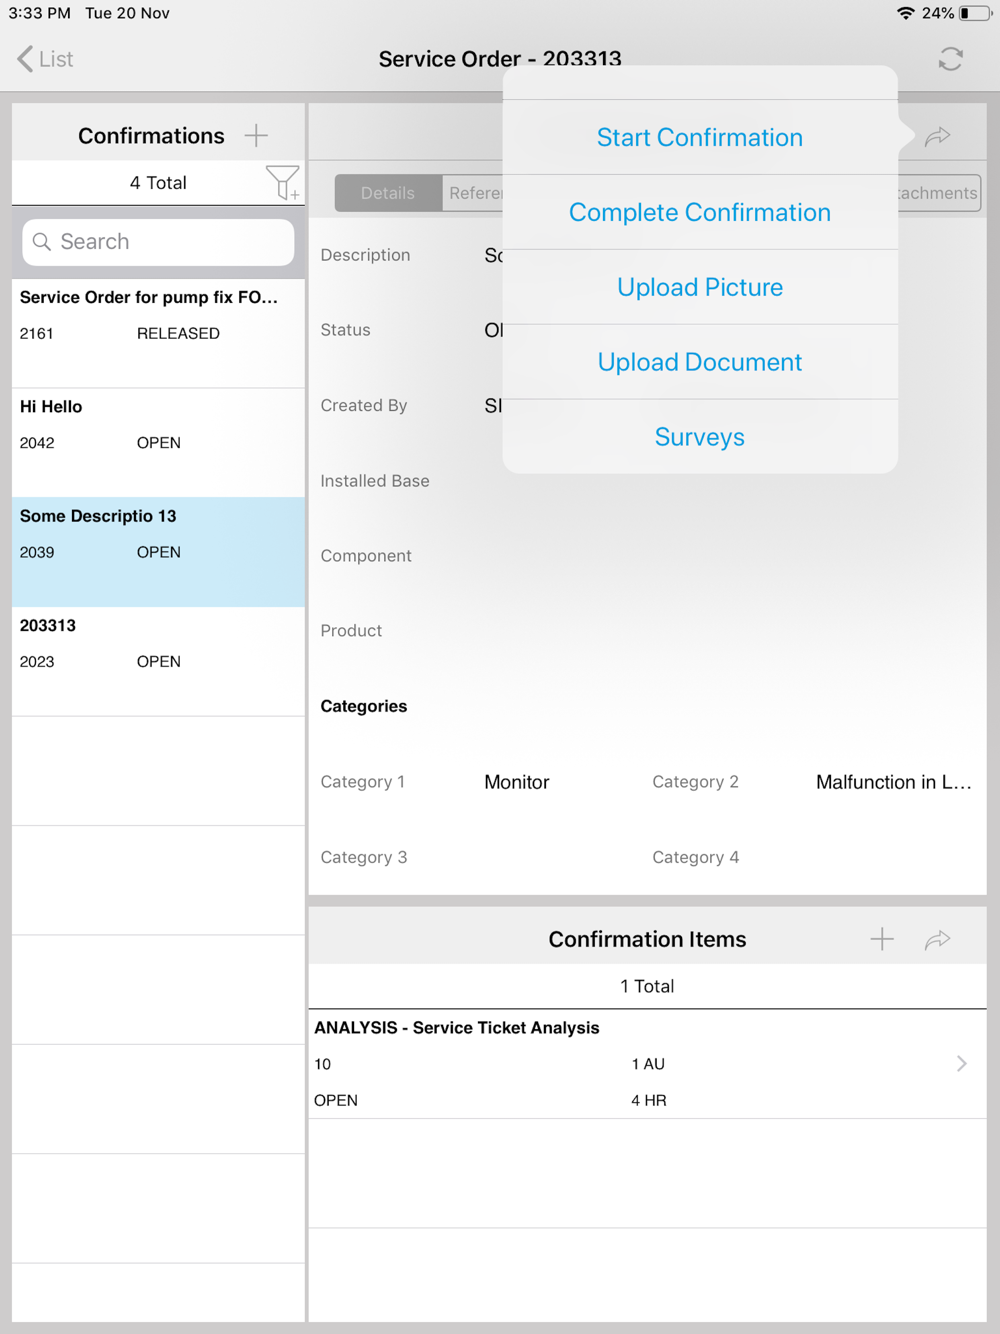Select Some Descriptio 13 confirmation
The image size is (1000, 1334).
158,552
